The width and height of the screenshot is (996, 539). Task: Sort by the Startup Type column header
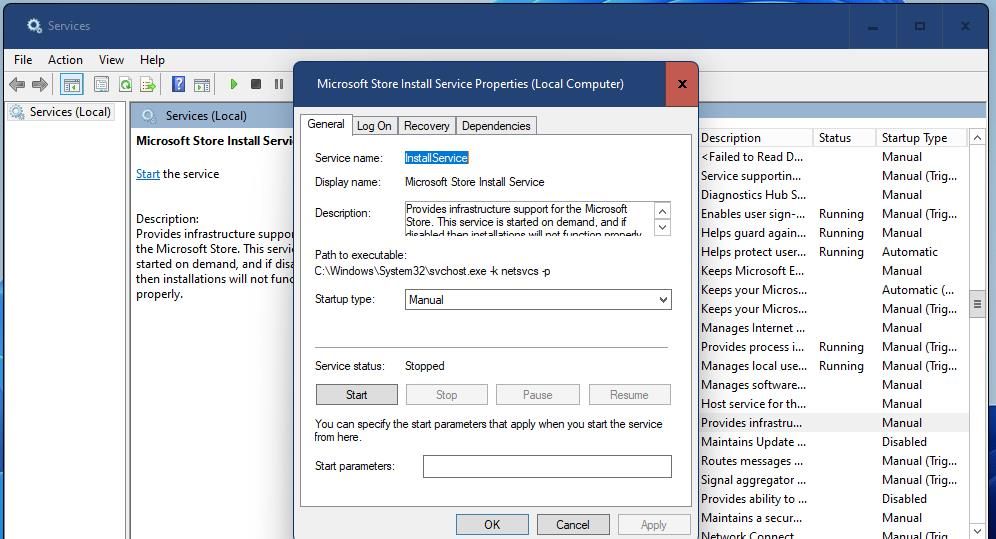pyautogui.click(x=921, y=138)
